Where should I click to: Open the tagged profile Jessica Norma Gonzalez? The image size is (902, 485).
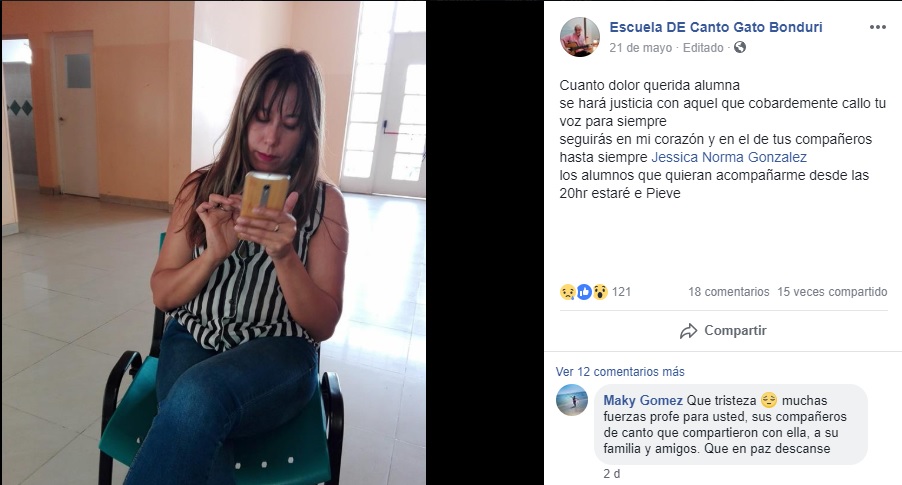729,157
